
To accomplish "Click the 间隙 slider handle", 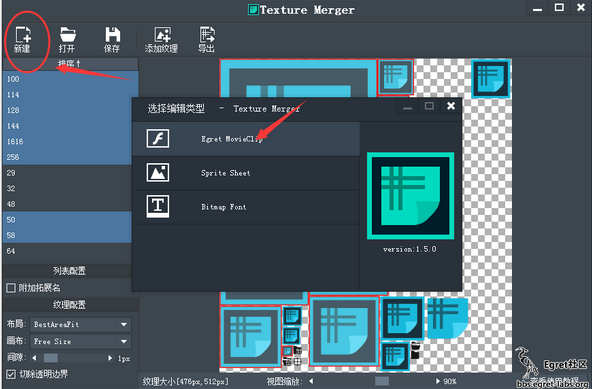I will click(x=51, y=358).
